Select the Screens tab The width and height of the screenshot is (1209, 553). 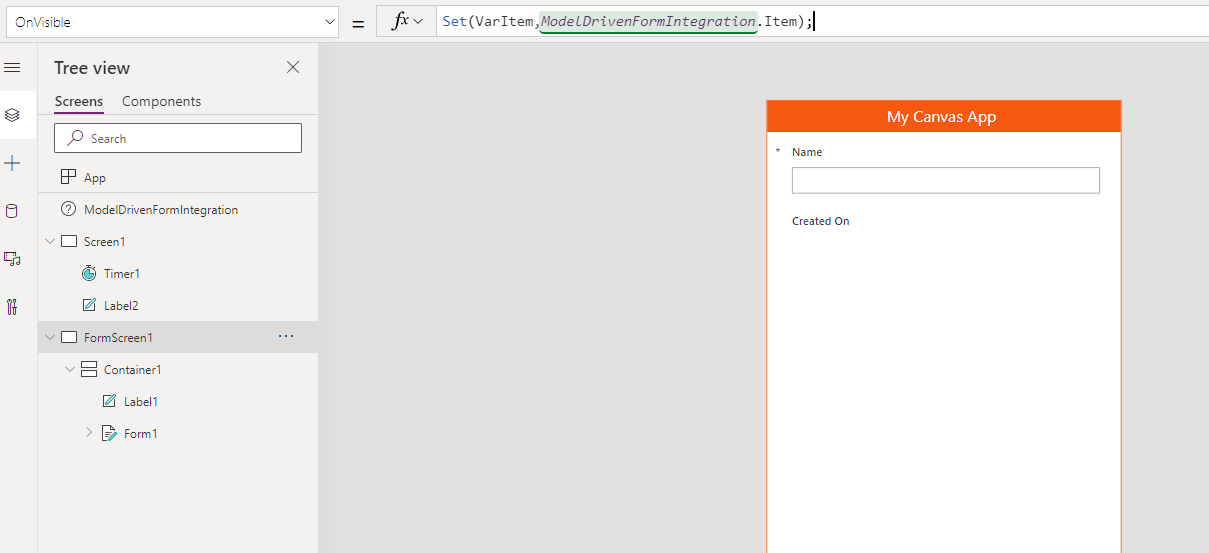78,101
